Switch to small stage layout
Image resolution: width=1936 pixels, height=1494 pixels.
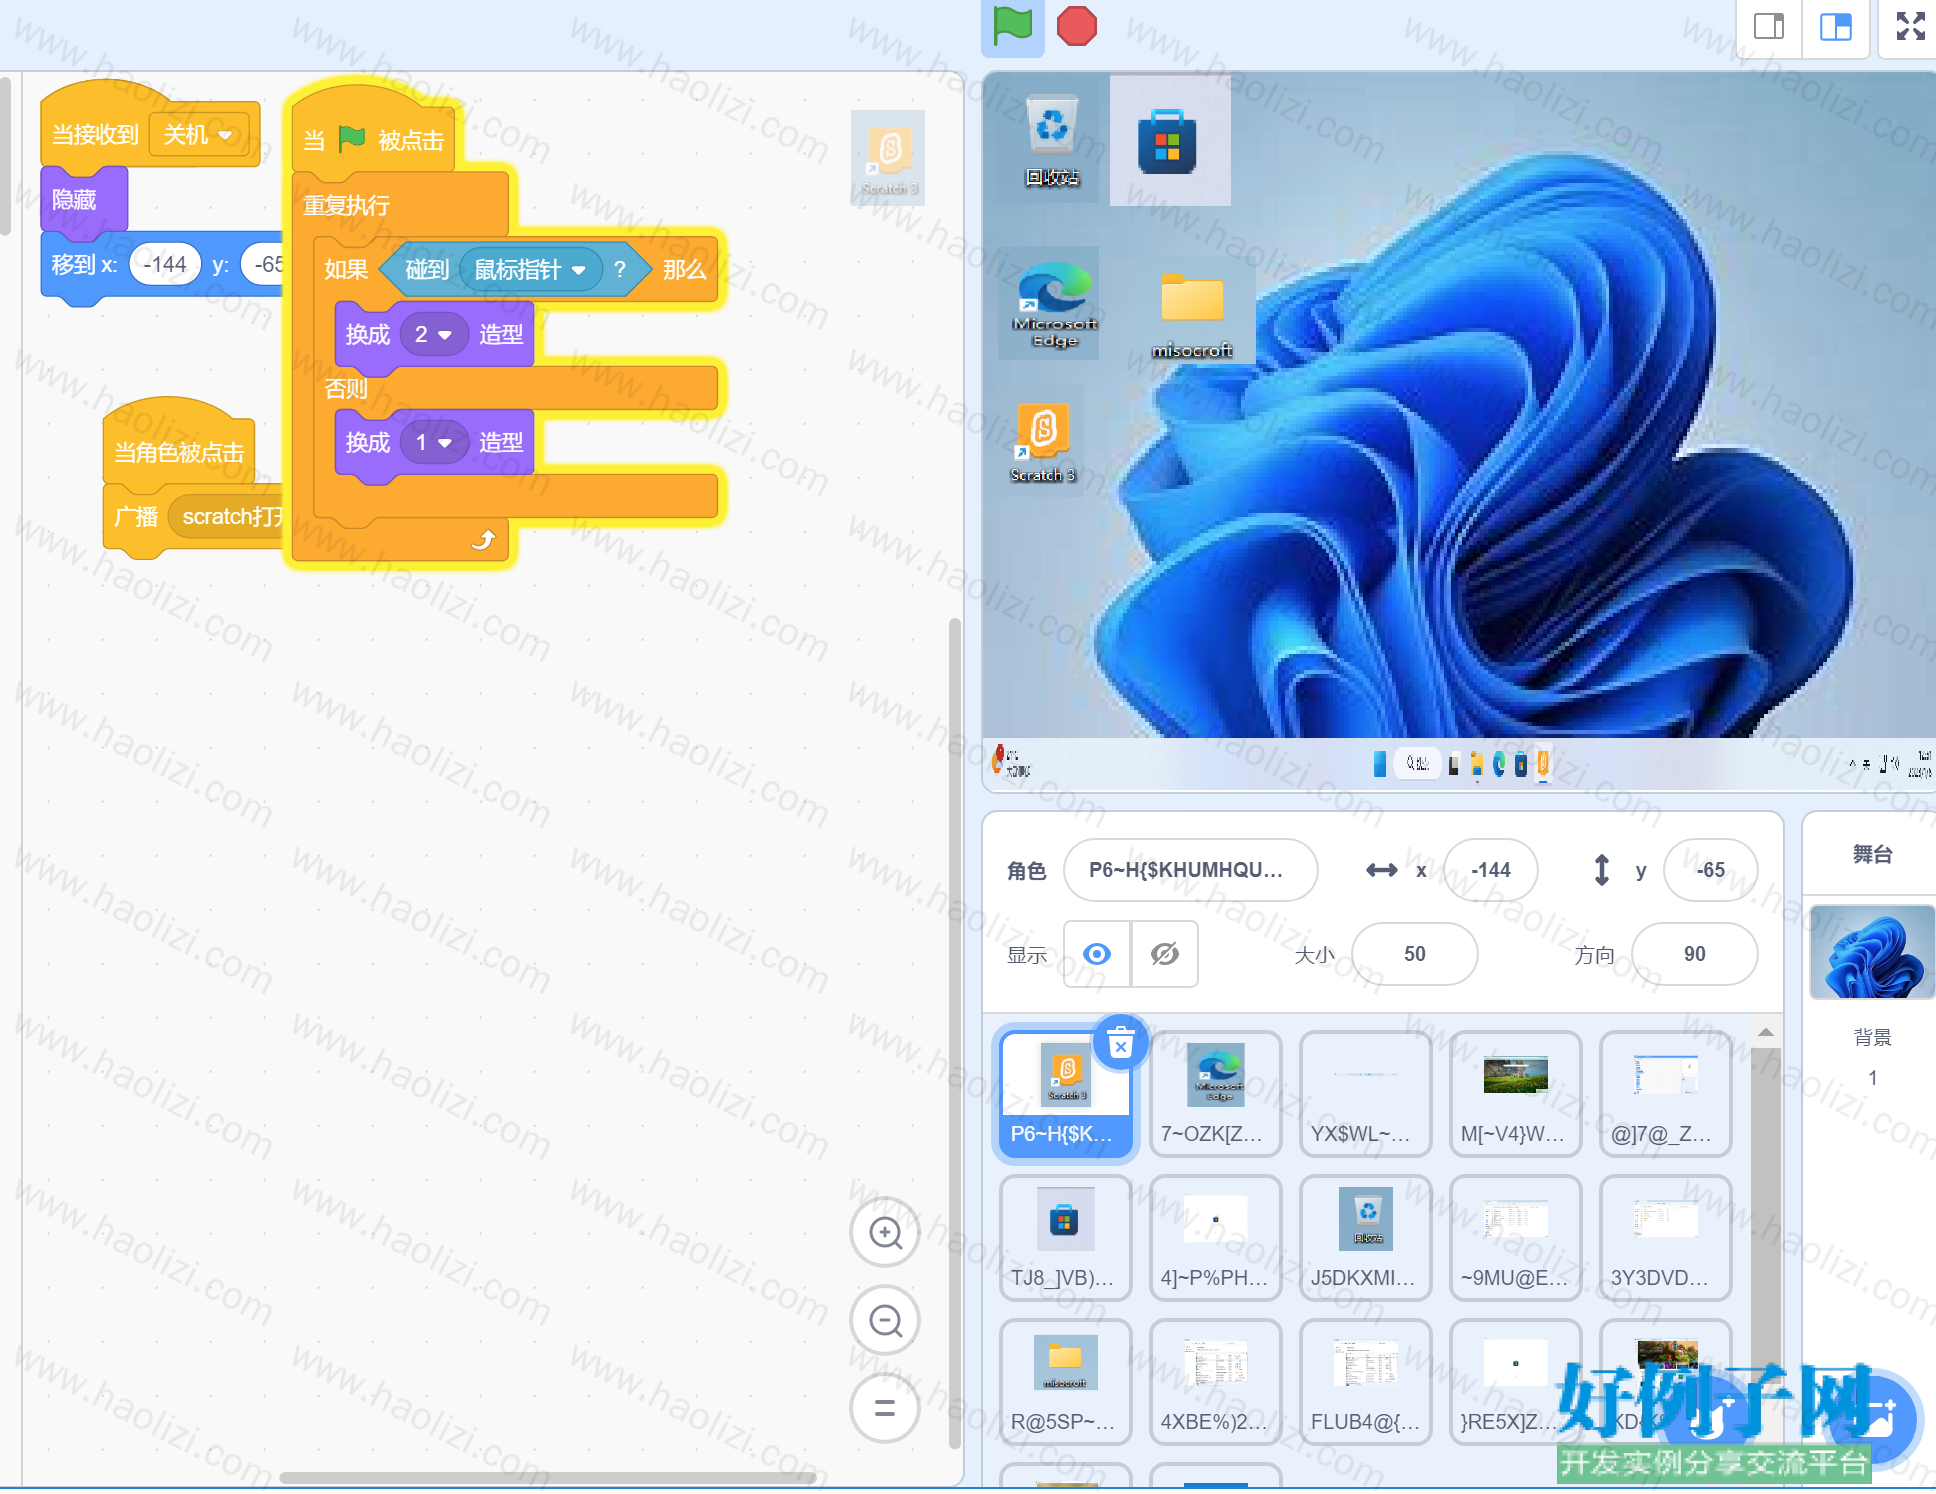(x=1769, y=26)
